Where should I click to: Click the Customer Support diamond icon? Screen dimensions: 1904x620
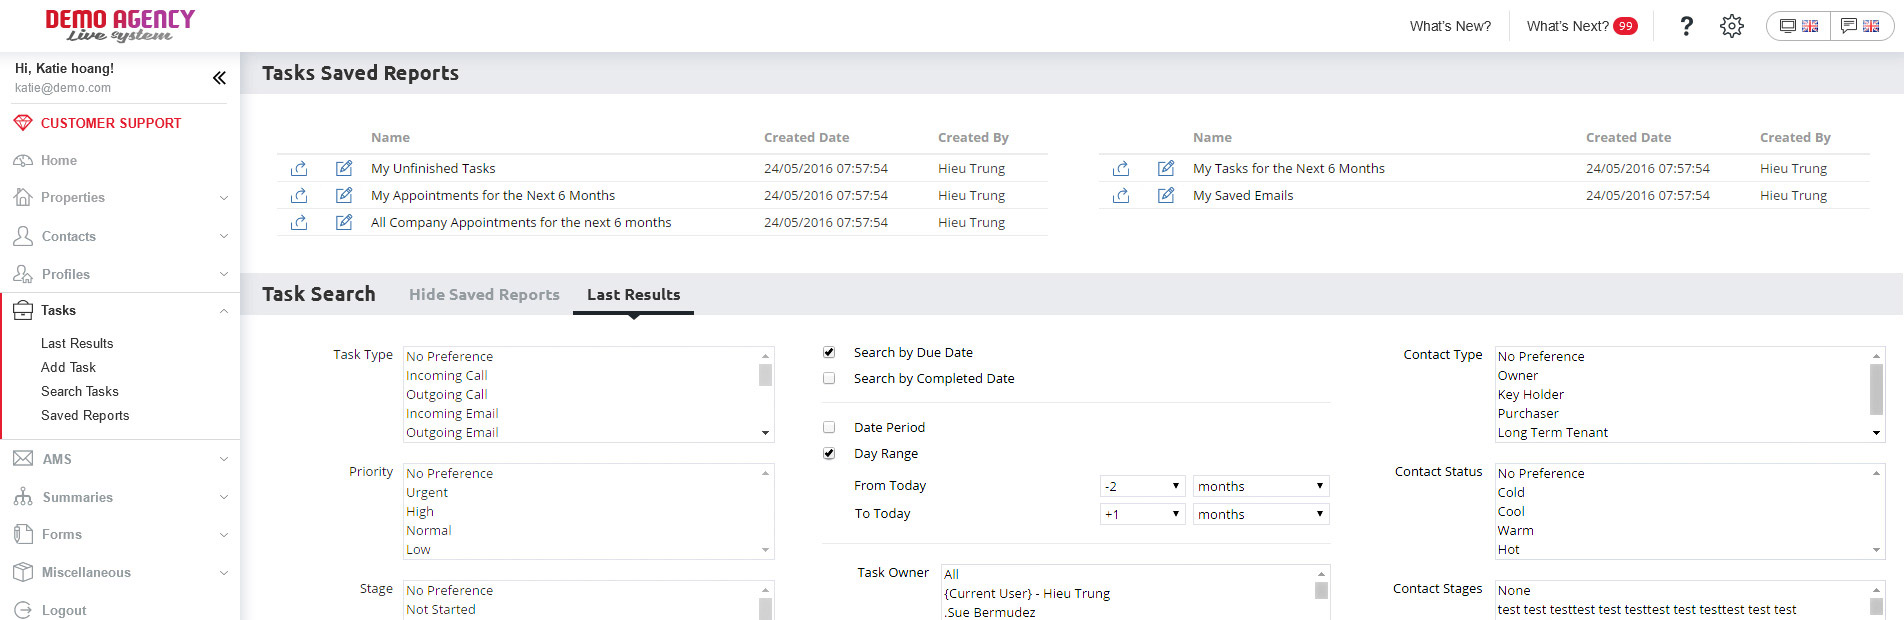[23, 123]
